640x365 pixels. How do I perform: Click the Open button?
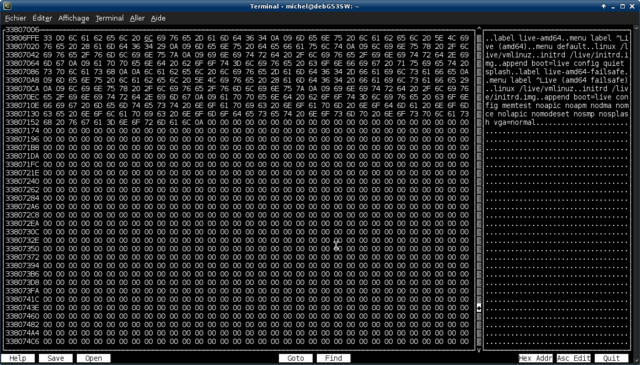point(93,358)
